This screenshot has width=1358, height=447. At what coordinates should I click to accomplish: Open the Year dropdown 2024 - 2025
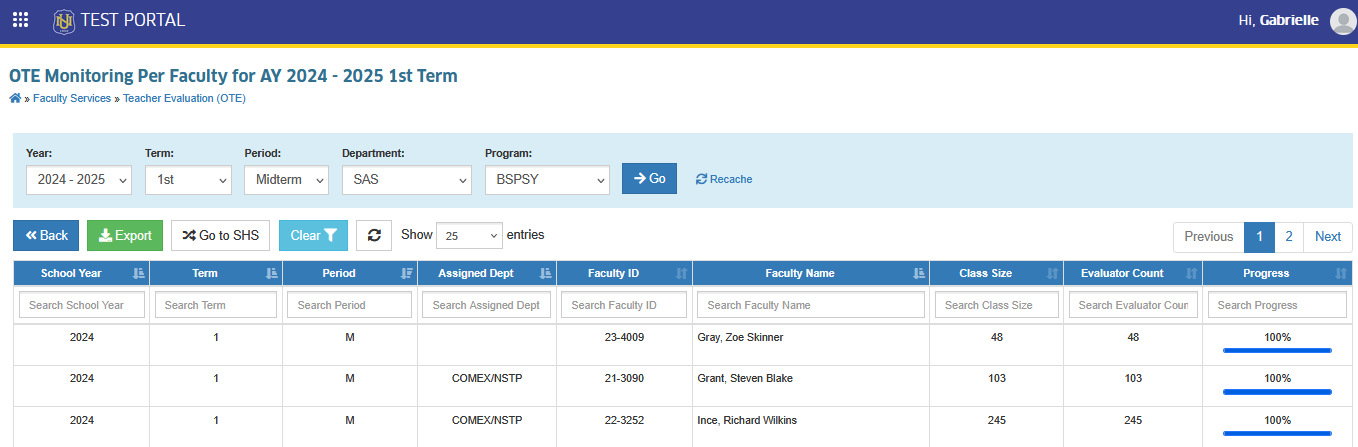pyautogui.click(x=79, y=180)
